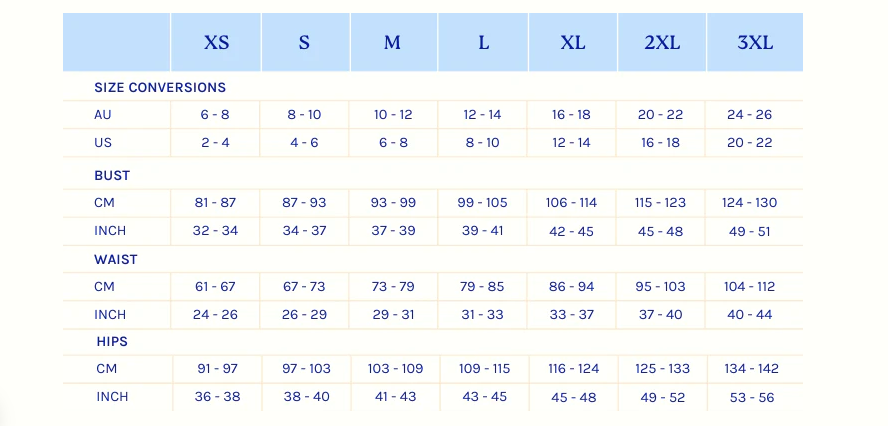The width and height of the screenshot is (888, 426).
Task: Select AU size 6 - 8 cell
Action: tap(215, 115)
